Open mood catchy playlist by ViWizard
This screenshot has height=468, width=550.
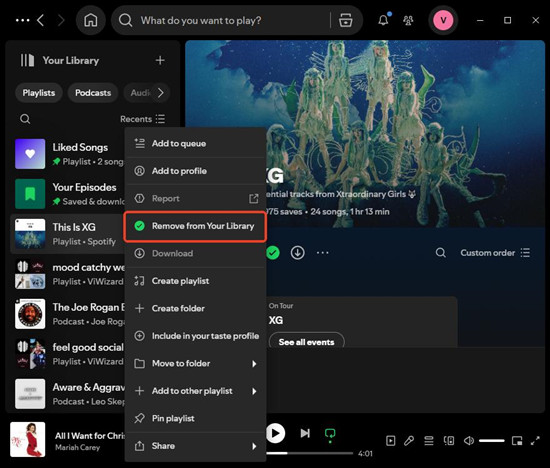click(x=69, y=274)
